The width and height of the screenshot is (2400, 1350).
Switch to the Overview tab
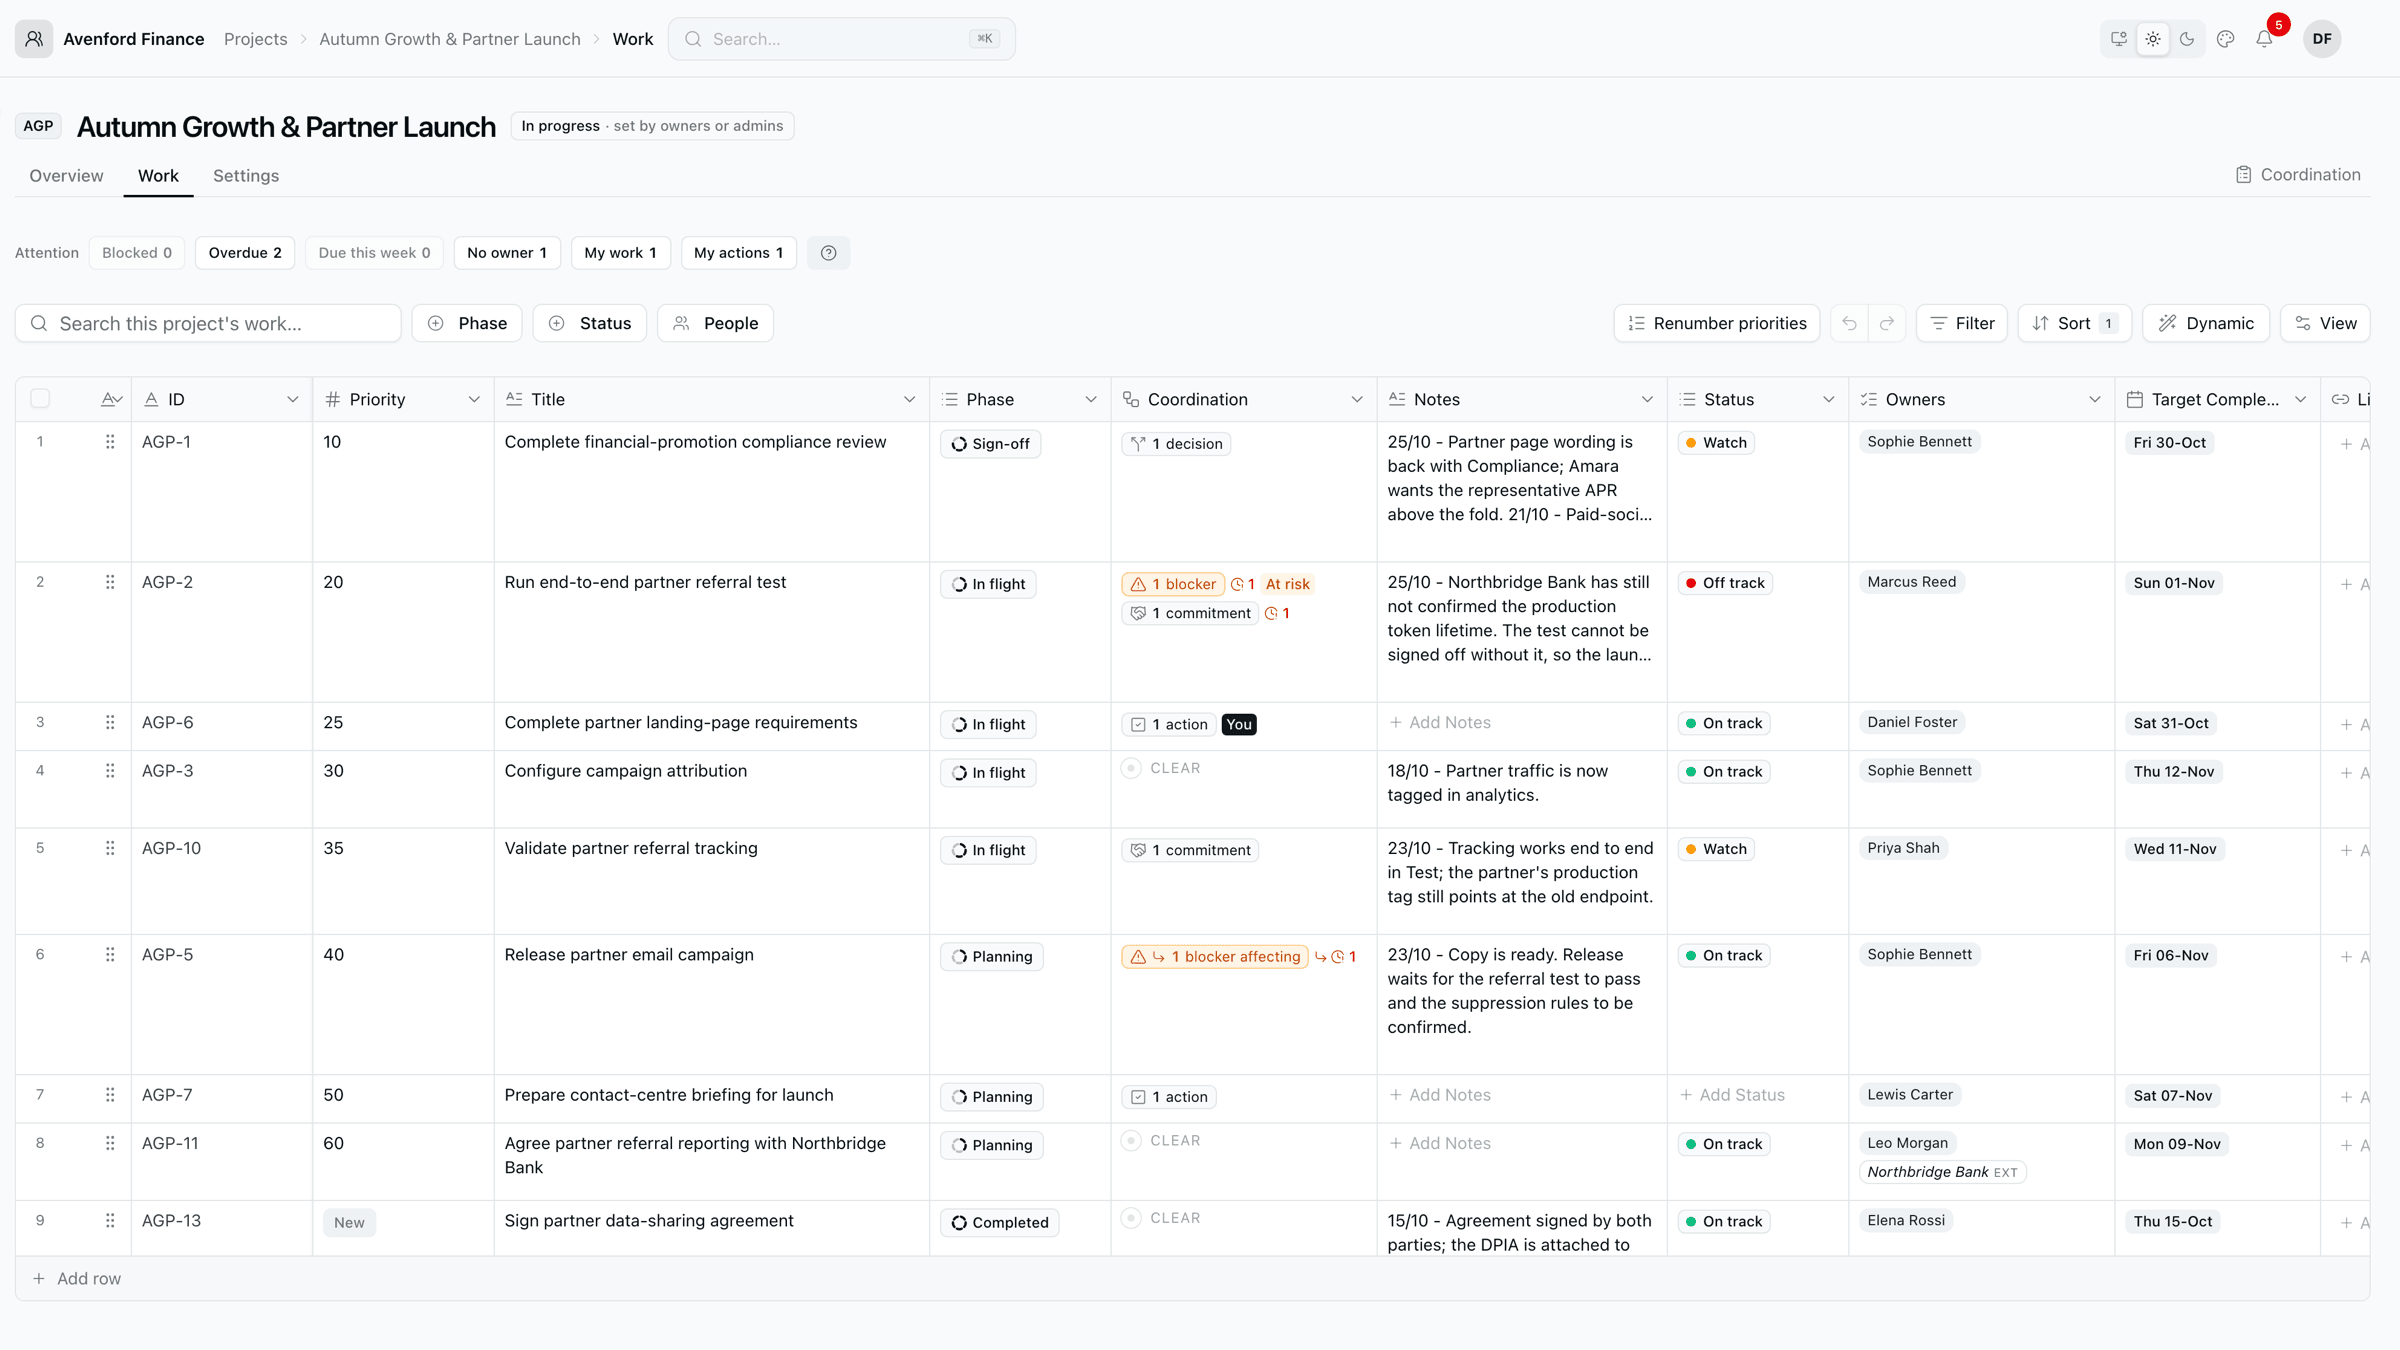pyautogui.click(x=66, y=175)
